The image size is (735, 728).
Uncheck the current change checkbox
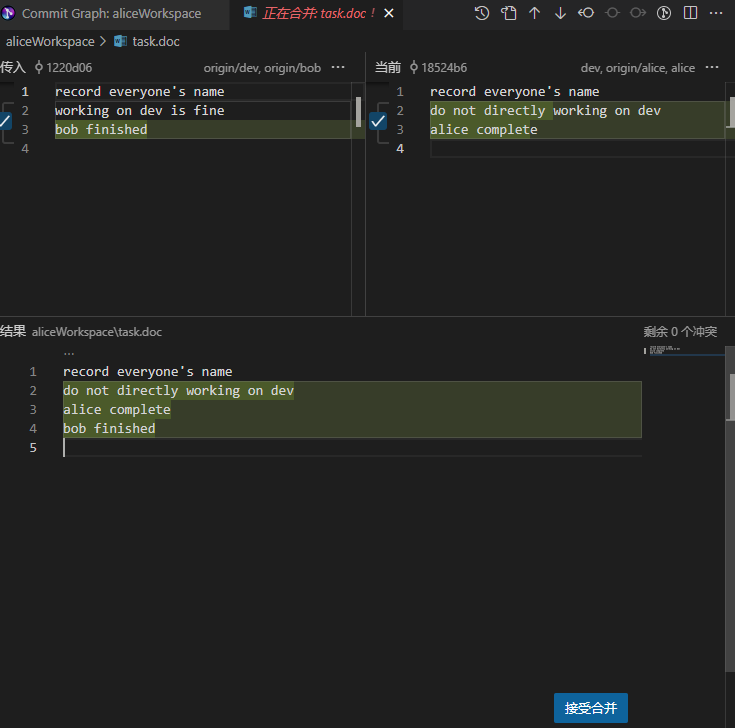tap(378, 121)
